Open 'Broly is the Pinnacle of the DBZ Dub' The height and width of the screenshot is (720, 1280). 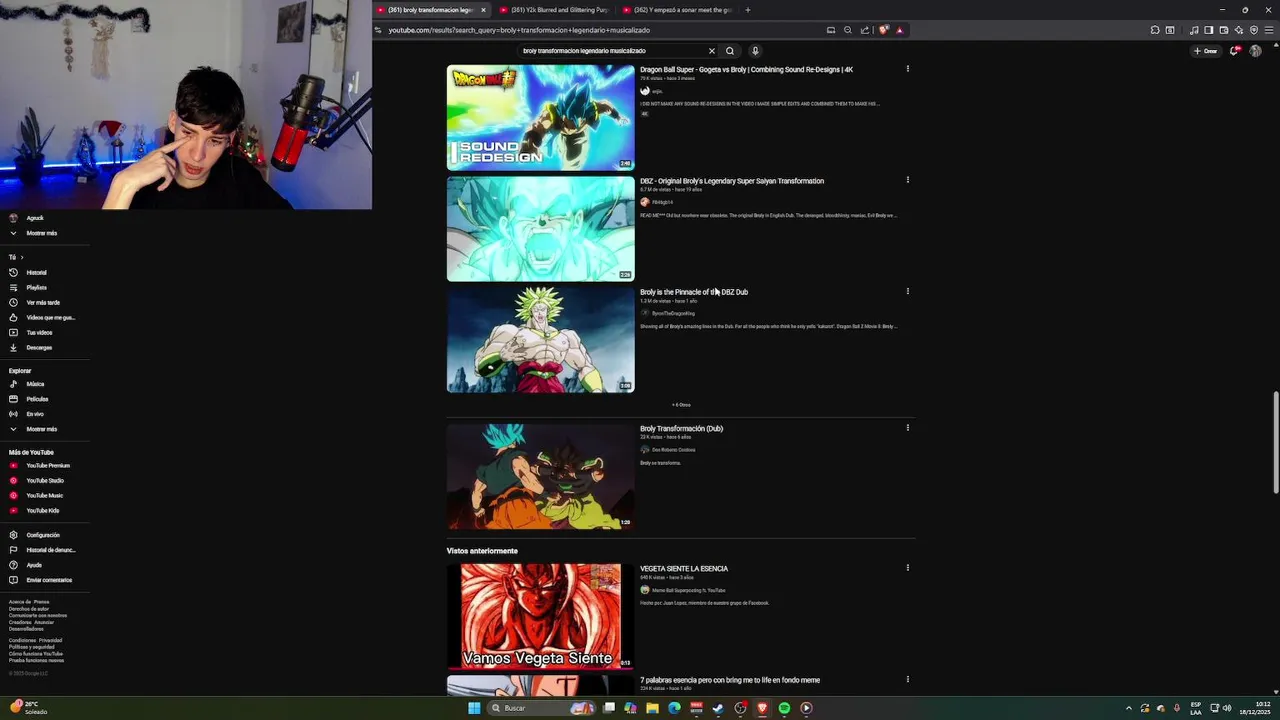coord(694,292)
